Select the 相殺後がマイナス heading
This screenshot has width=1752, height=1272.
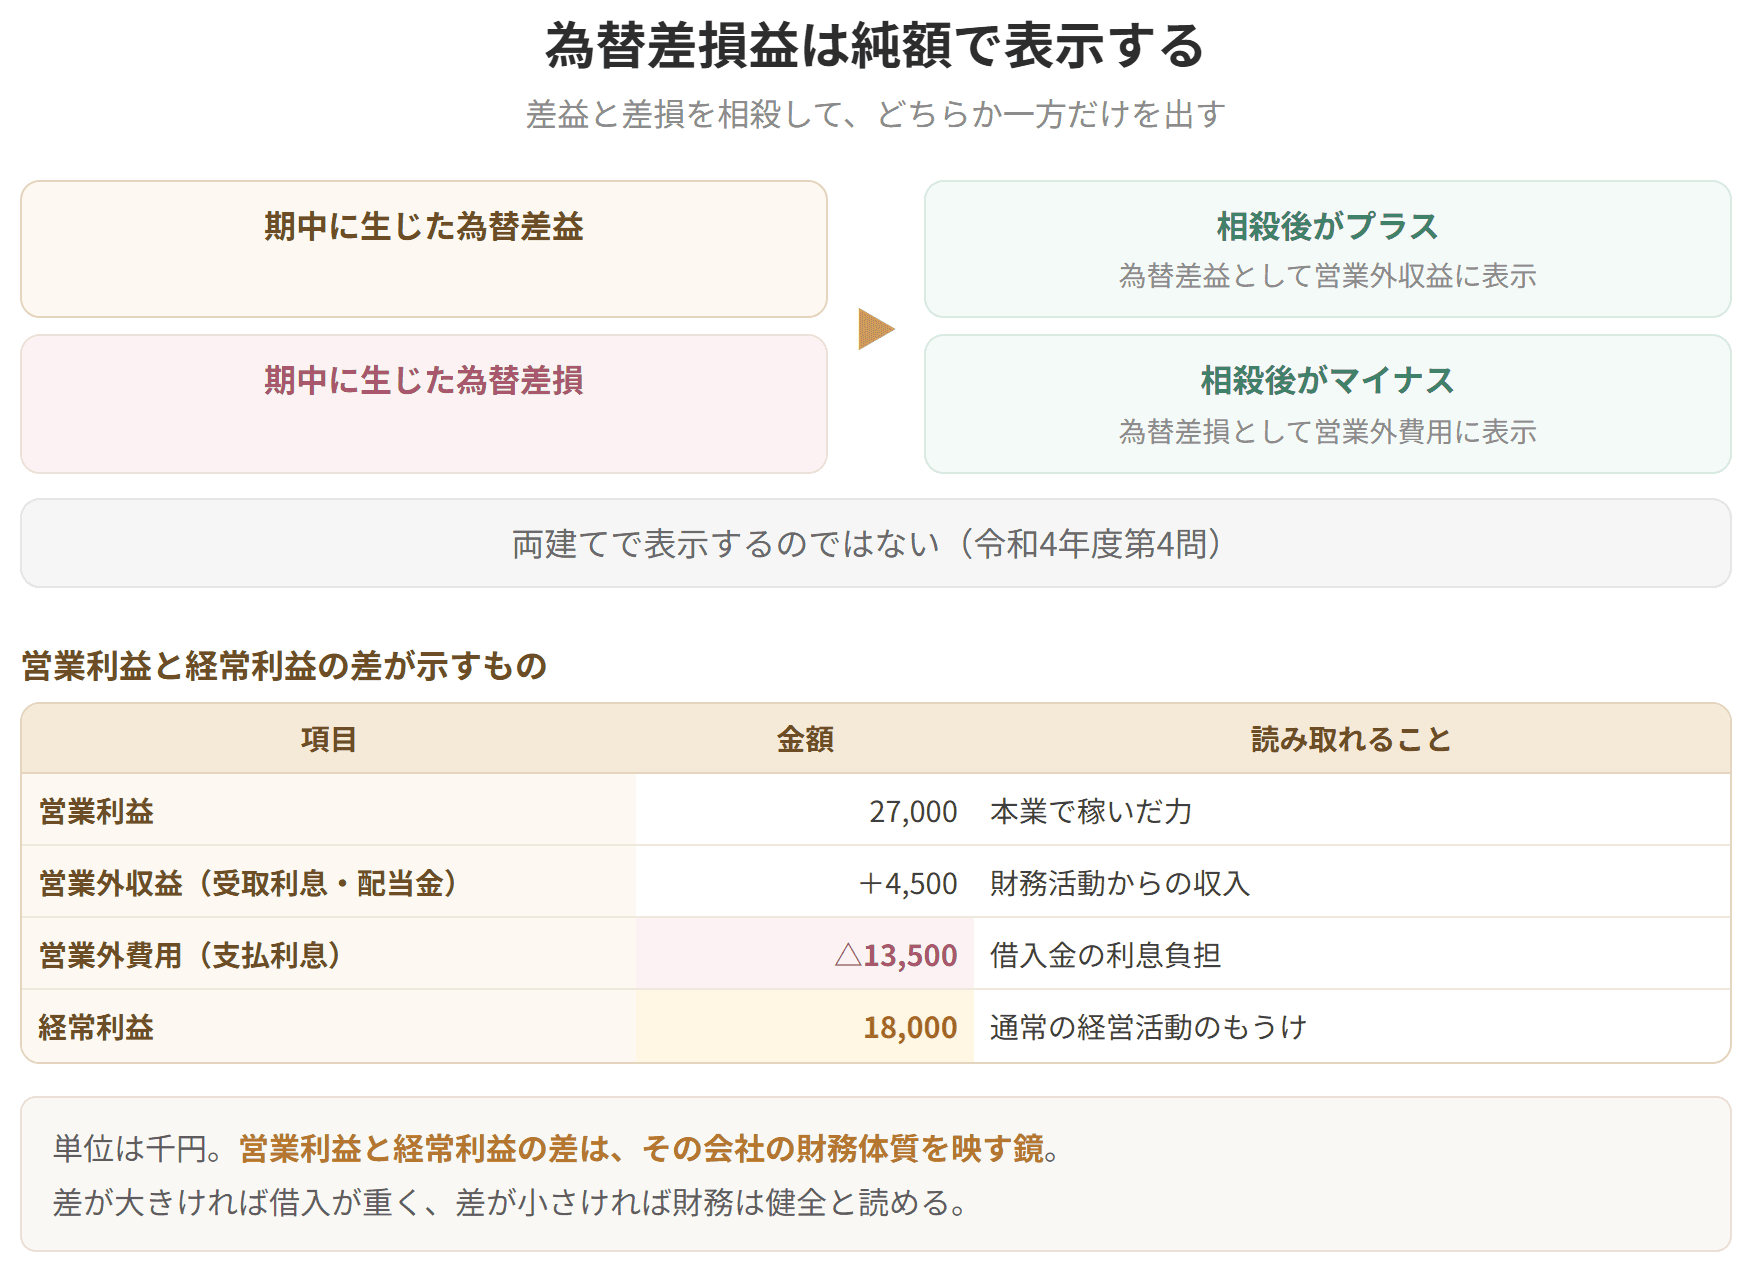point(1327,381)
